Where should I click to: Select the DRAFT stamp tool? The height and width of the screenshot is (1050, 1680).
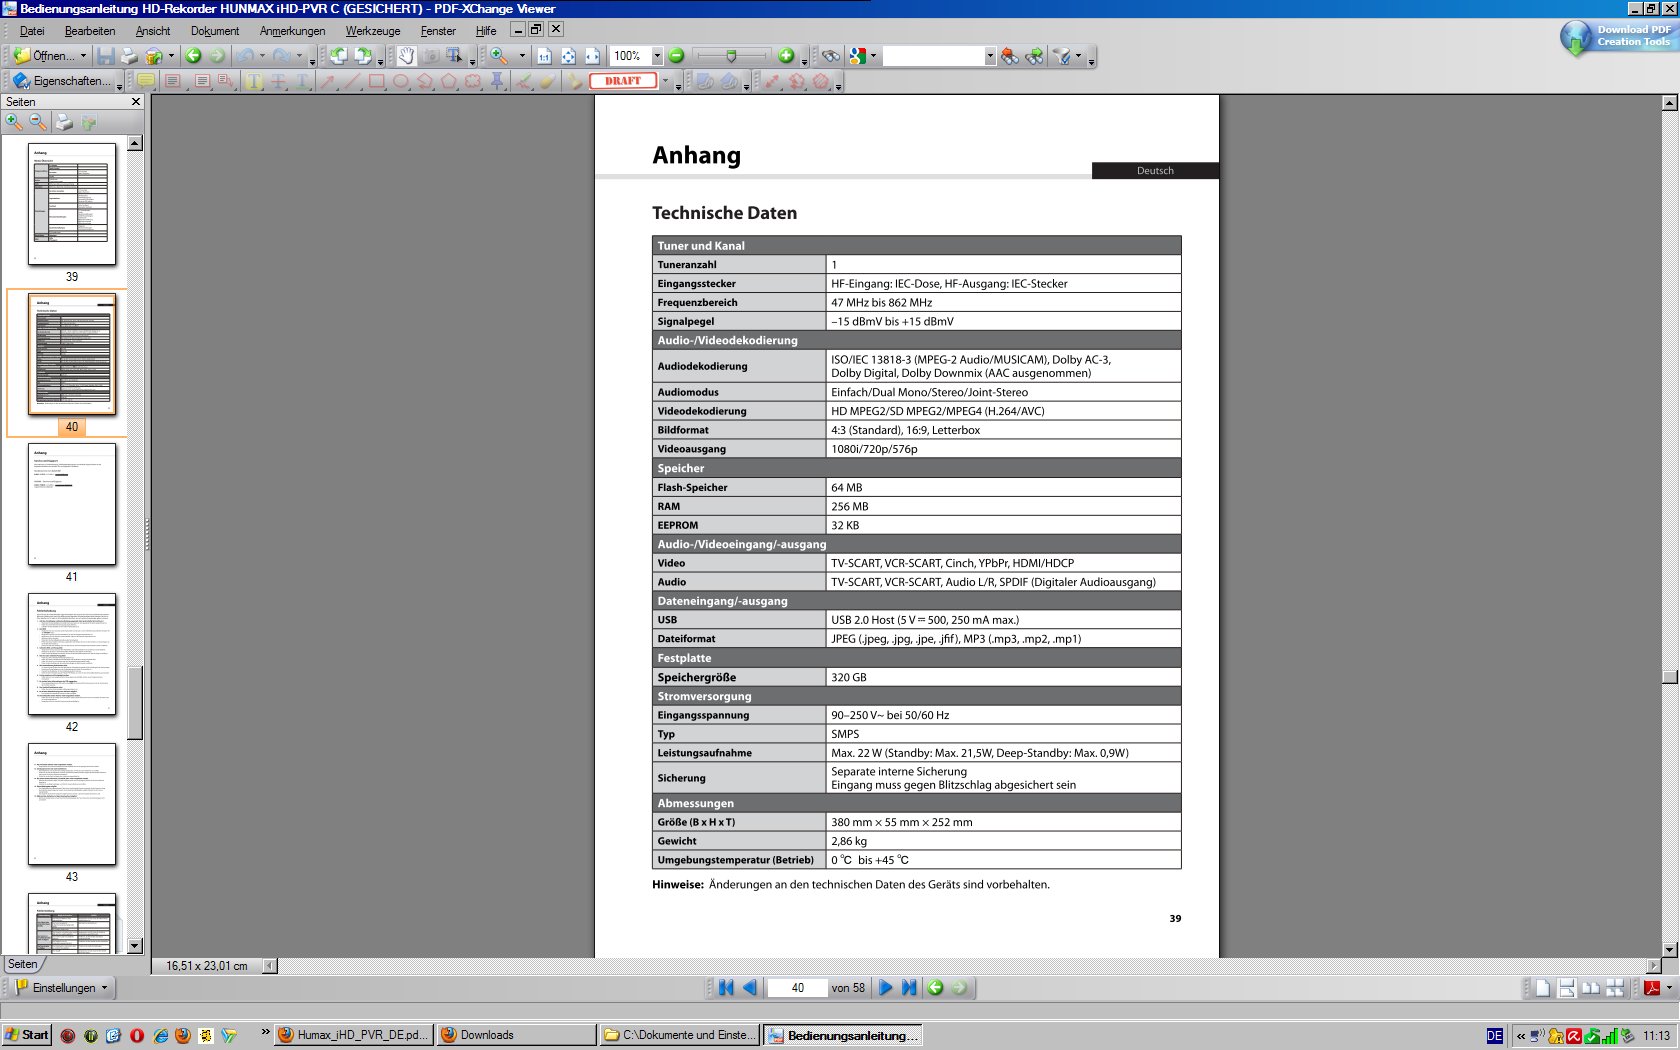(623, 81)
